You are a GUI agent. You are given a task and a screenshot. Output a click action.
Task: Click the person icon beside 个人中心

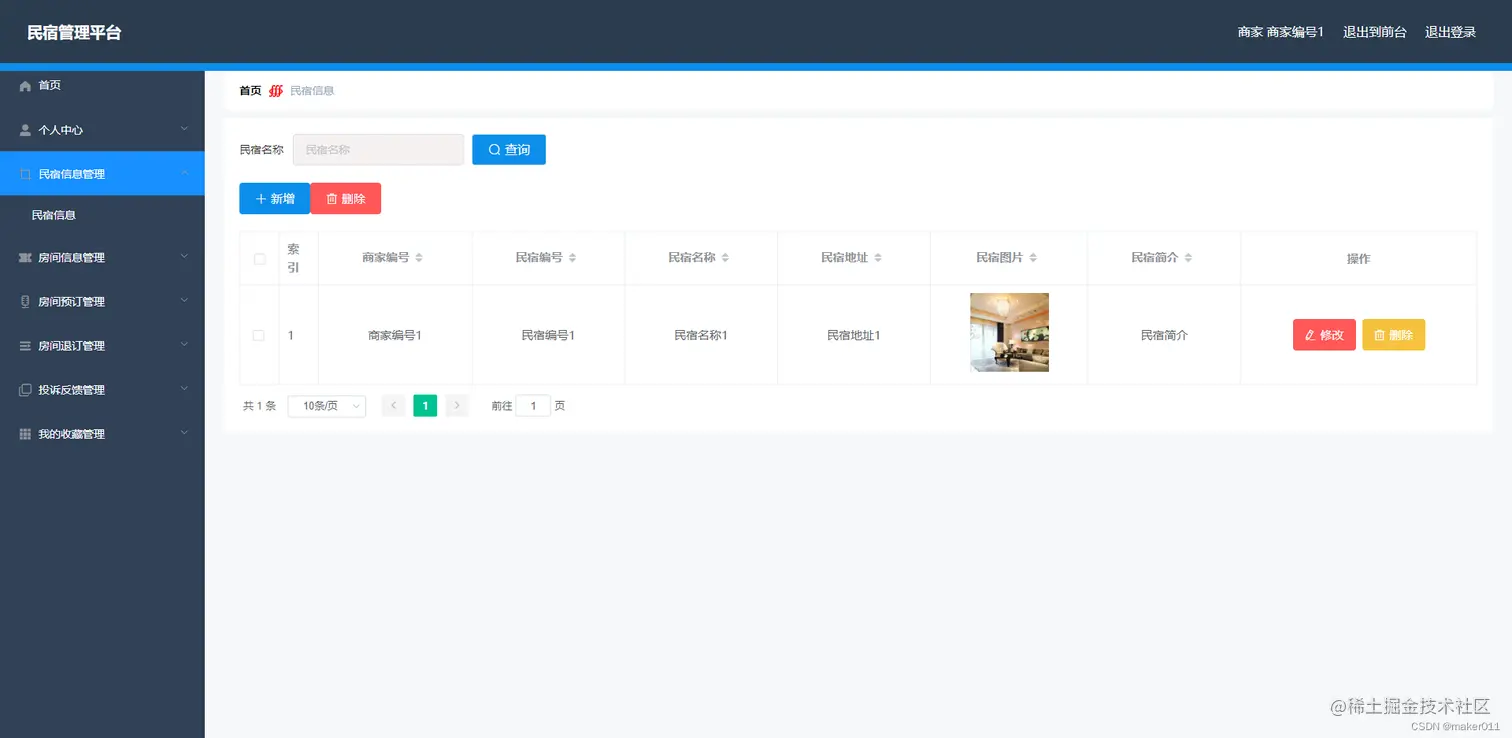click(x=26, y=130)
